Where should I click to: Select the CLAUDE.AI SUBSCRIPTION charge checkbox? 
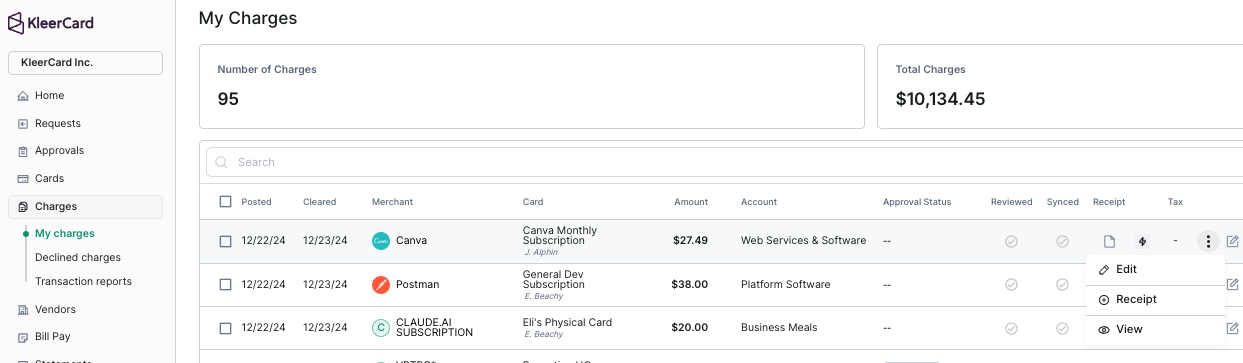225,328
